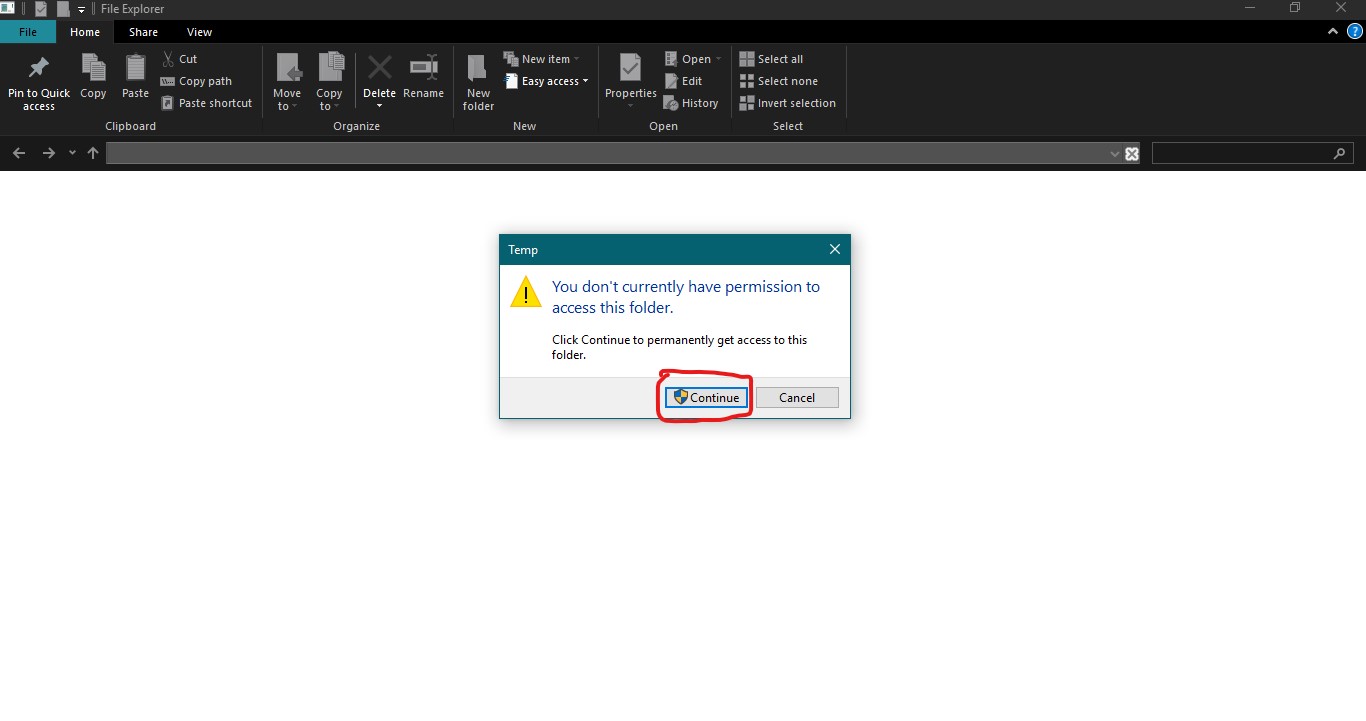The image size is (1366, 721).
Task: Click the Copy icon in Clipboard group
Action: pyautogui.click(x=93, y=67)
